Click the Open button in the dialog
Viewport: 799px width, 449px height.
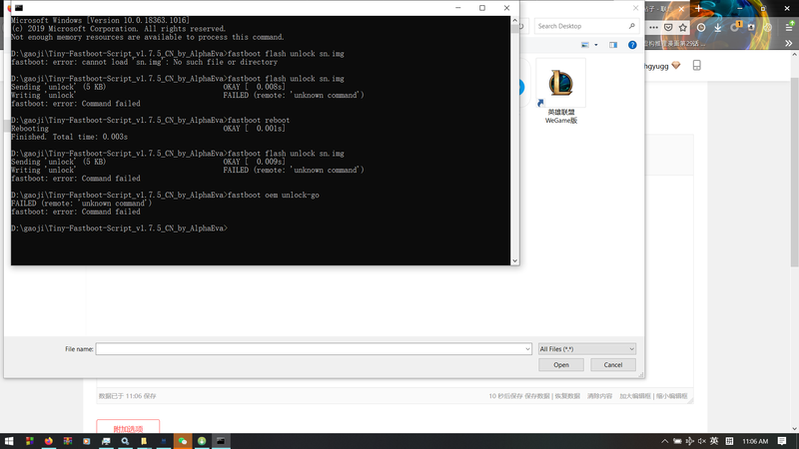coord(561,365)
